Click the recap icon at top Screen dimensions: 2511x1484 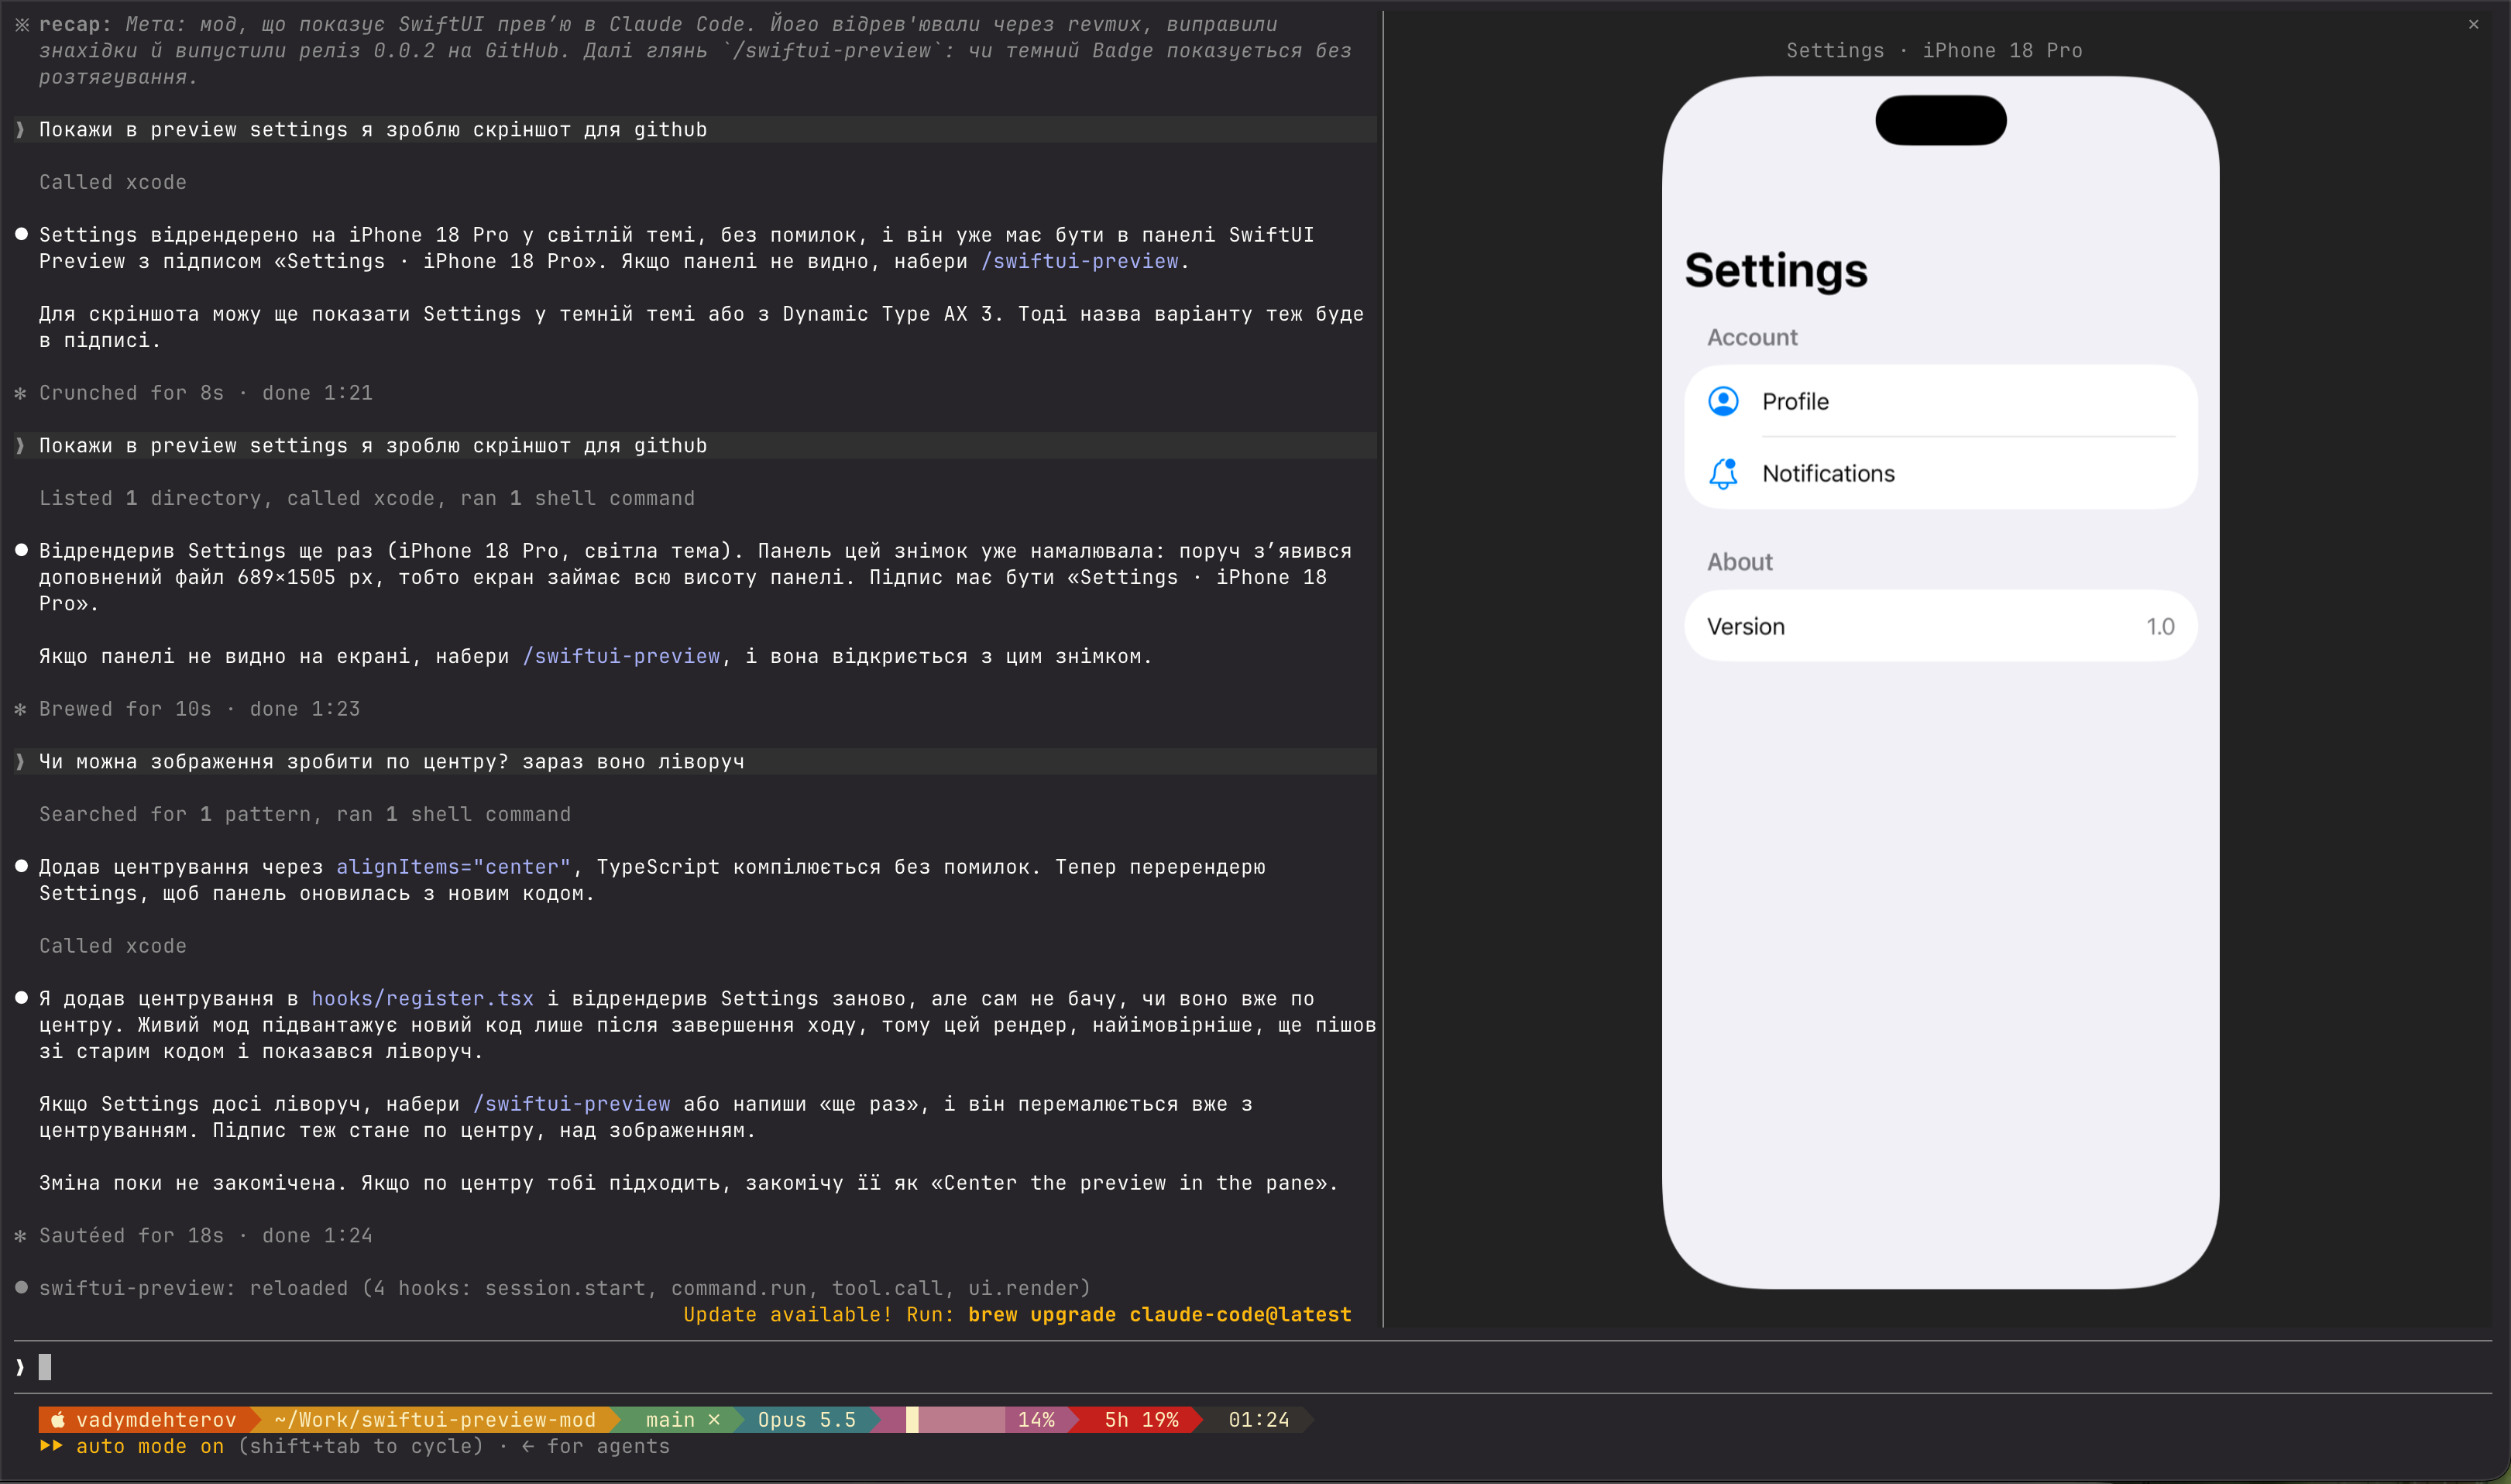click(22, 24)
